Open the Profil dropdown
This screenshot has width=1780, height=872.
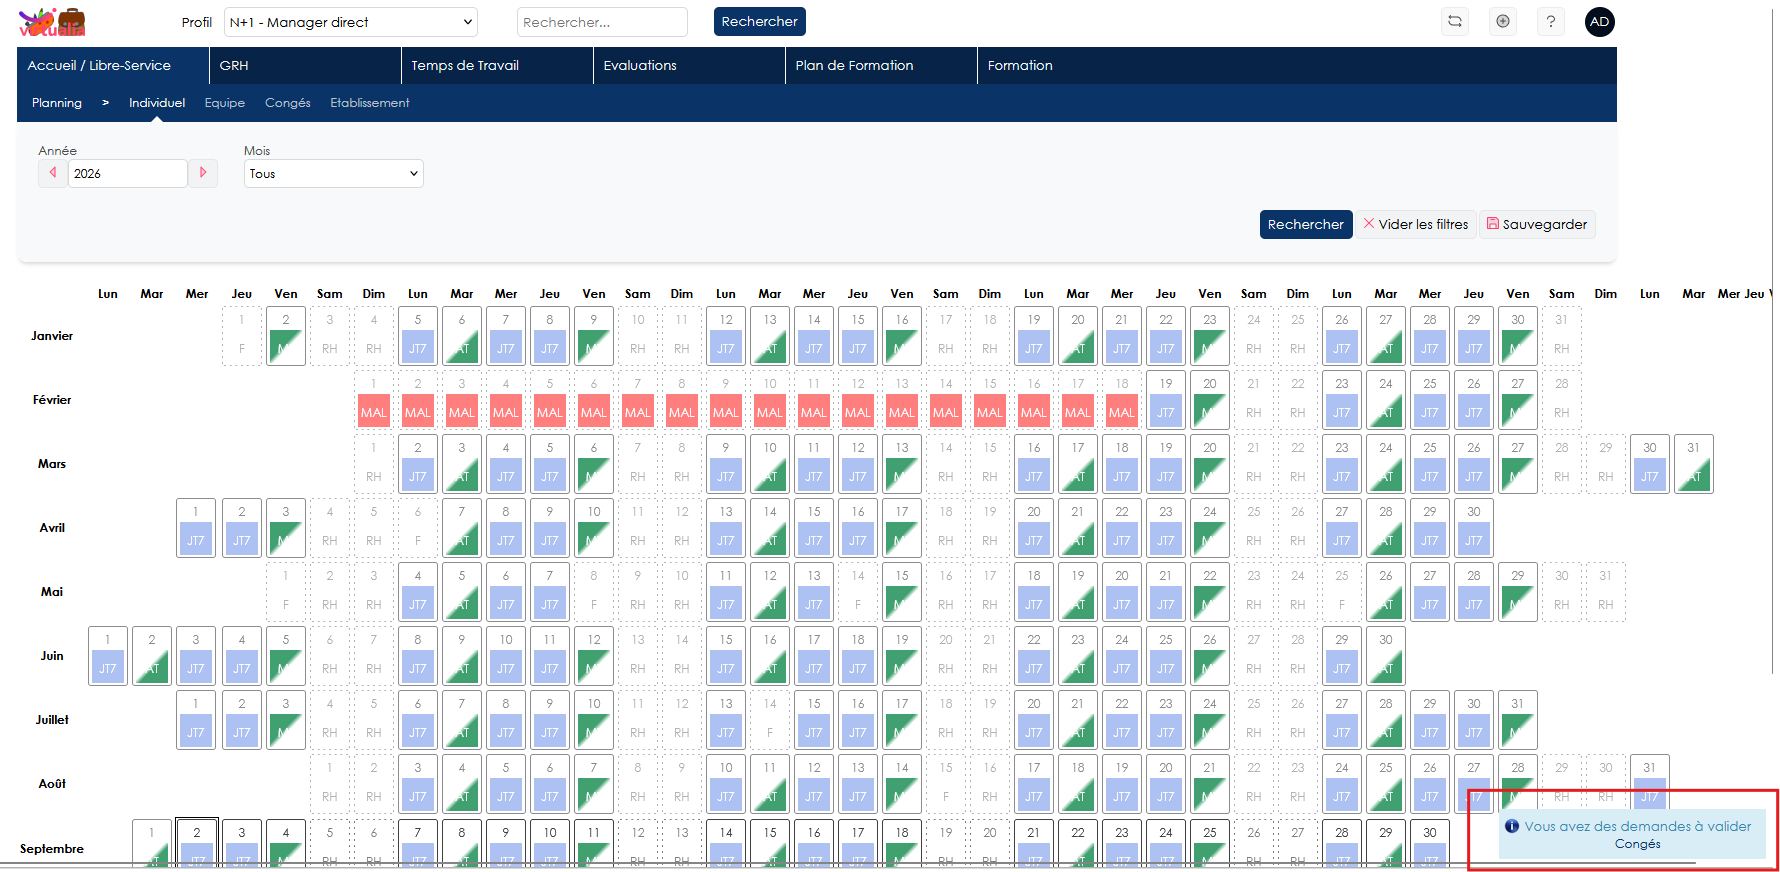point(351,22)
